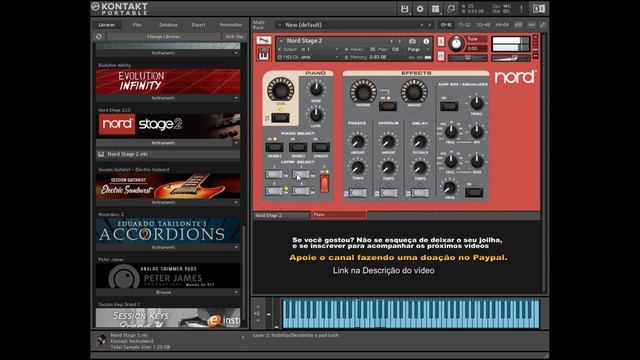Image resolution: width=640 pixels, height=360 pixels.
Task: Toggle the red Layer Lock switch
Action: pos(324,184)
